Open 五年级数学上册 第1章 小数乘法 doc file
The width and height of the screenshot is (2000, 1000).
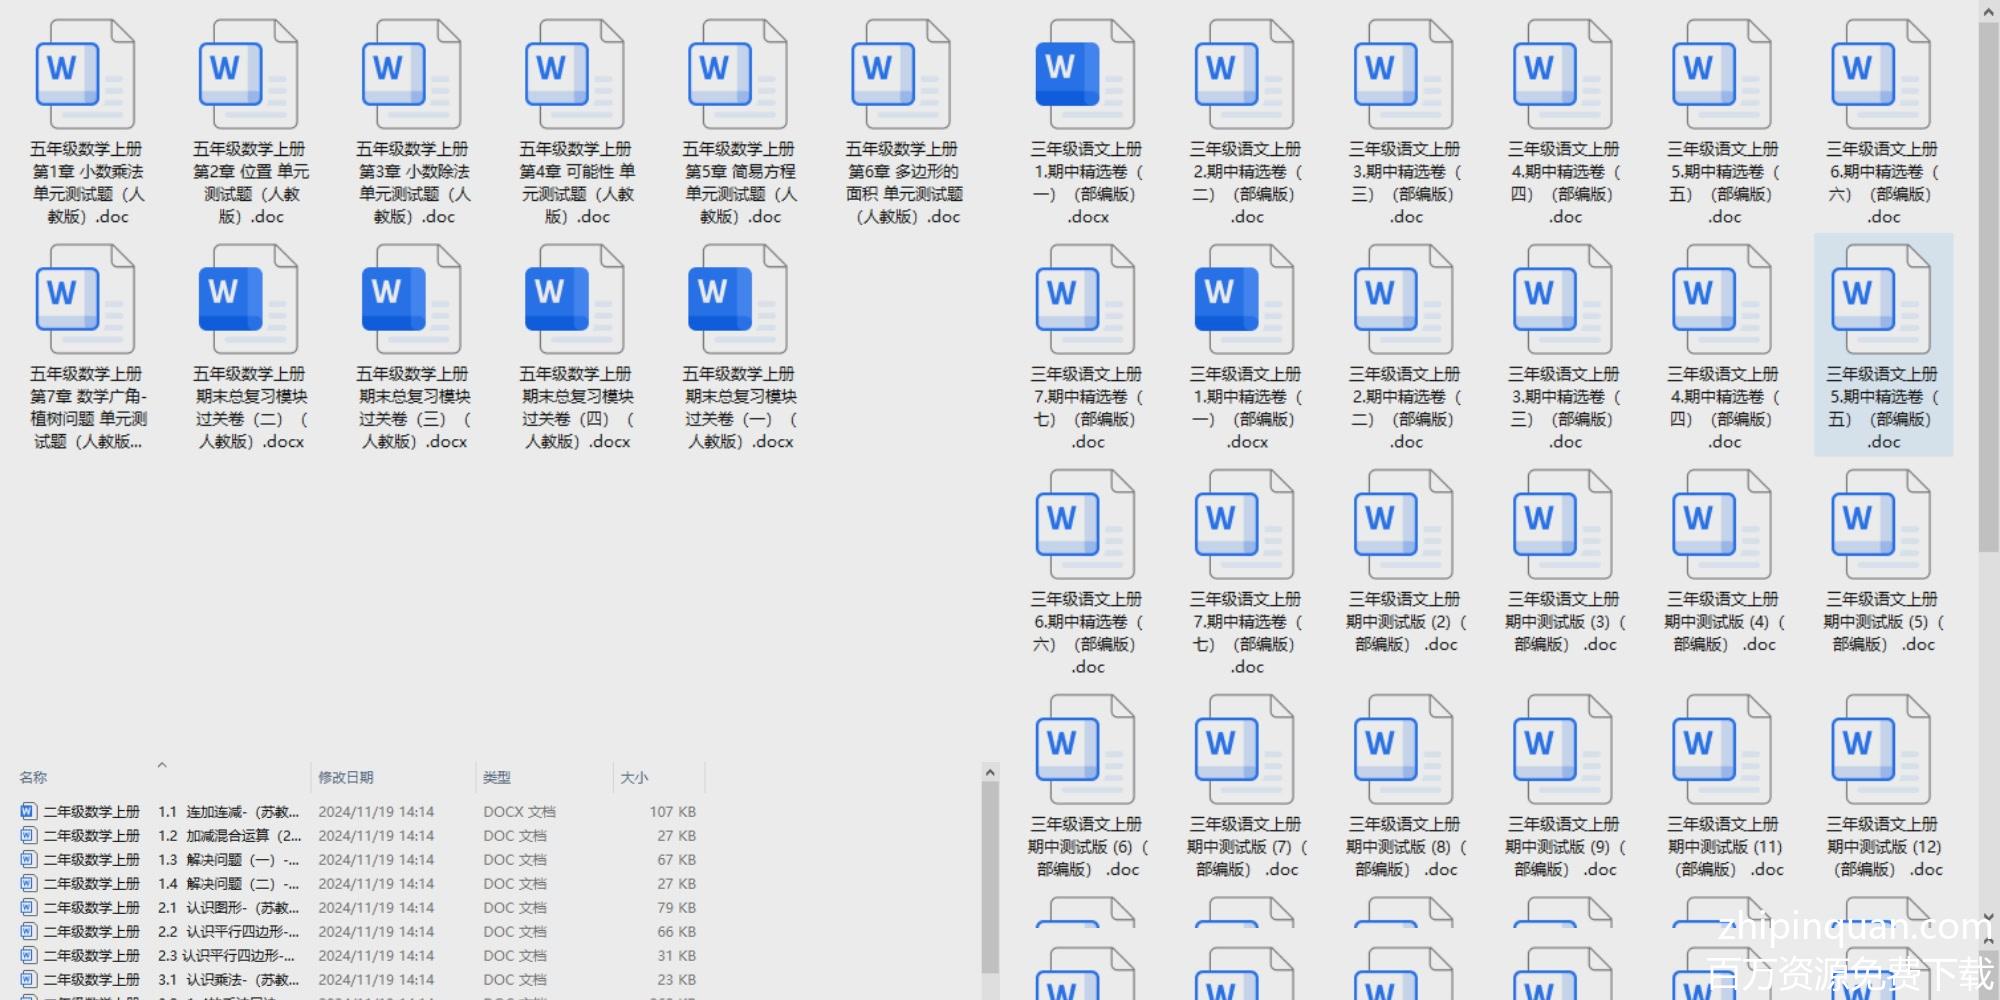[85, 77]
